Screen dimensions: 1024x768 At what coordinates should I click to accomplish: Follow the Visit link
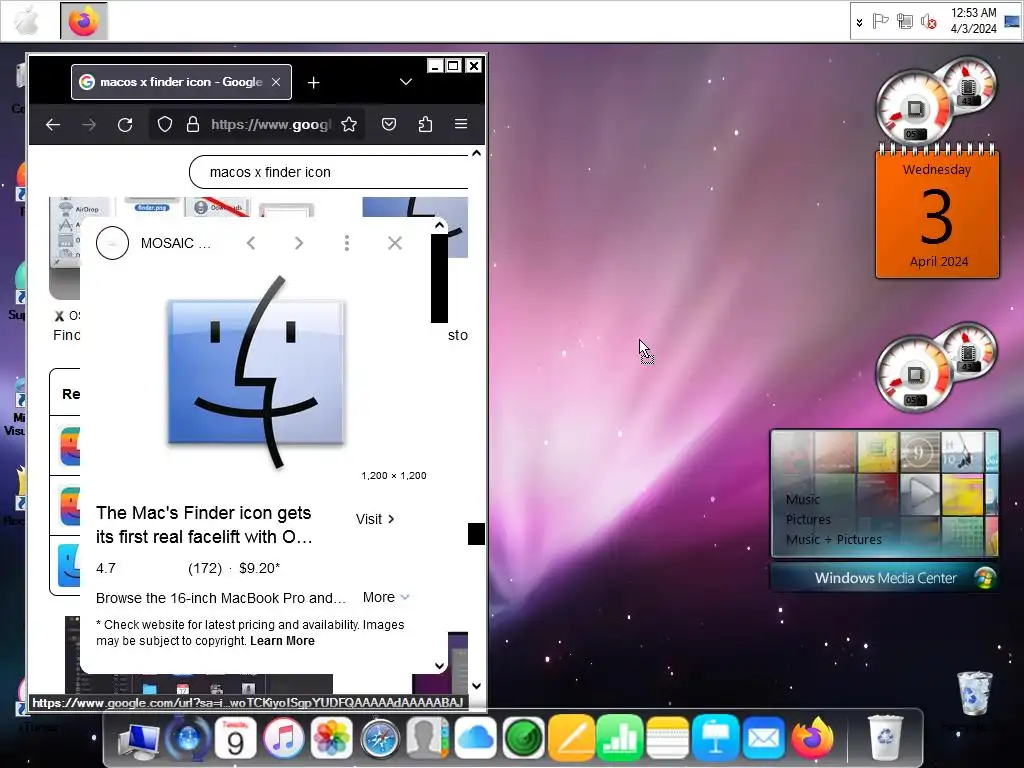375,519
